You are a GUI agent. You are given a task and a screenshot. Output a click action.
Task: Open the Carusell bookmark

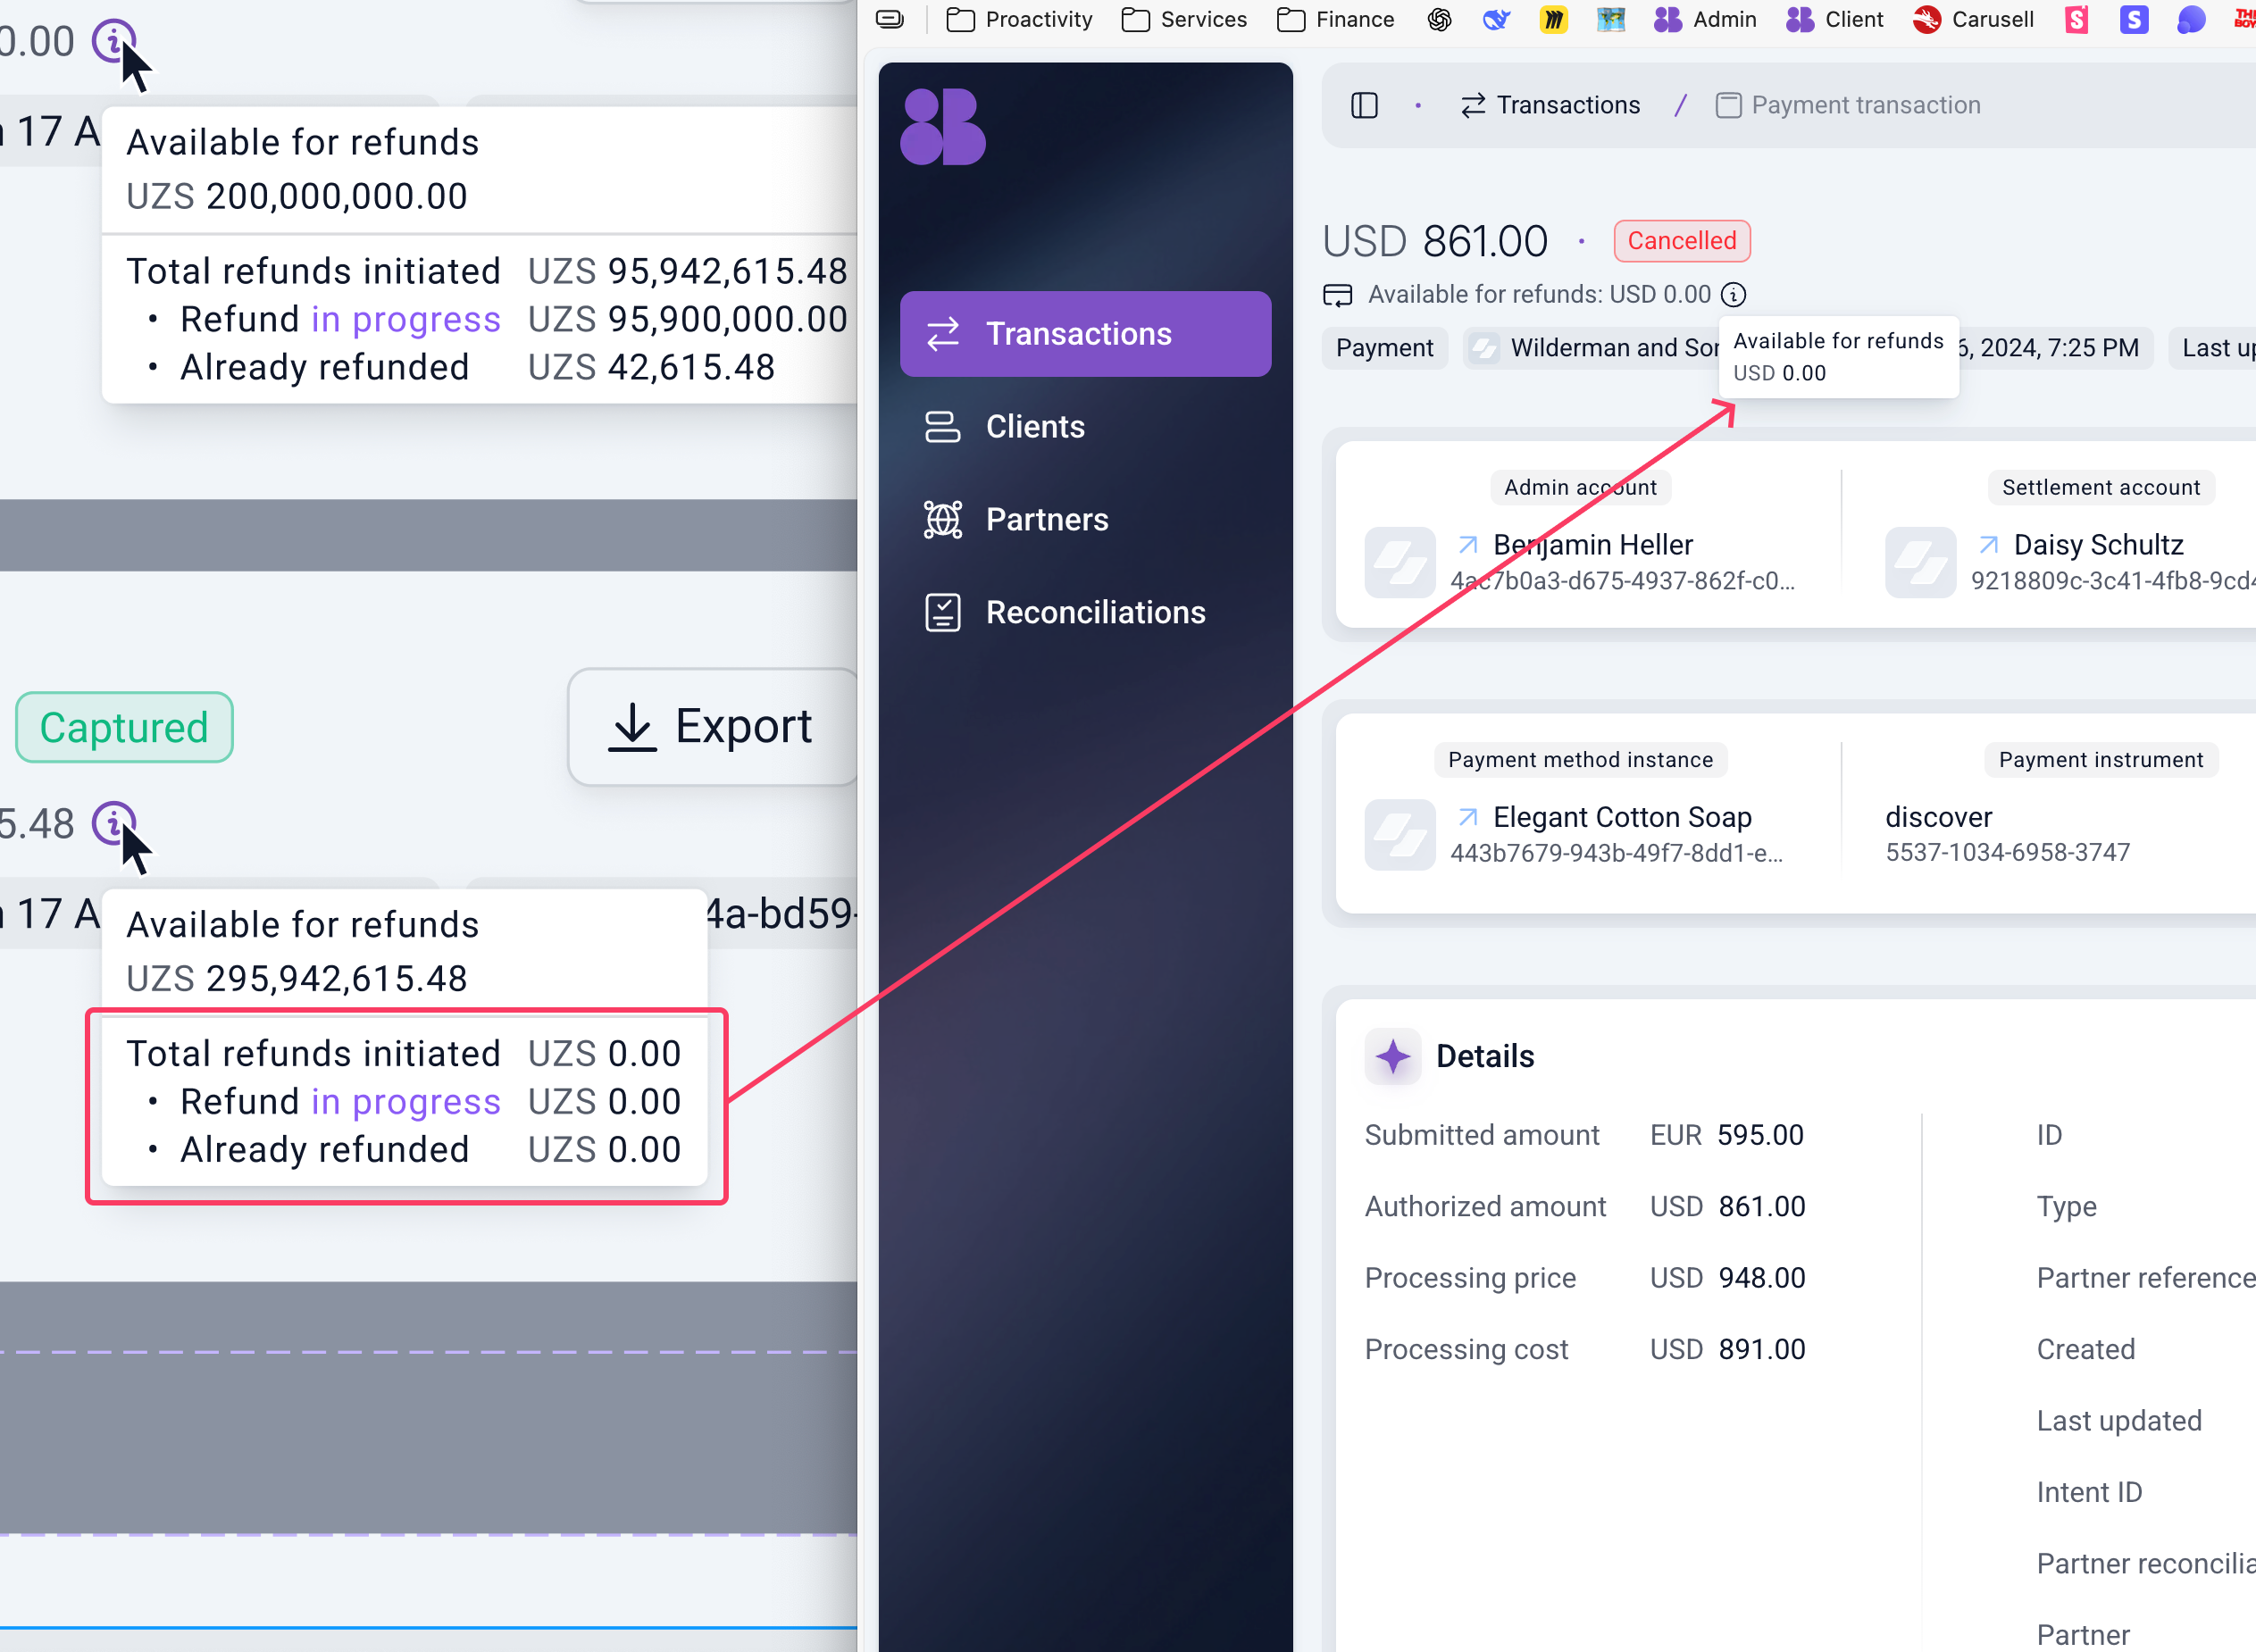(1973, 20)
